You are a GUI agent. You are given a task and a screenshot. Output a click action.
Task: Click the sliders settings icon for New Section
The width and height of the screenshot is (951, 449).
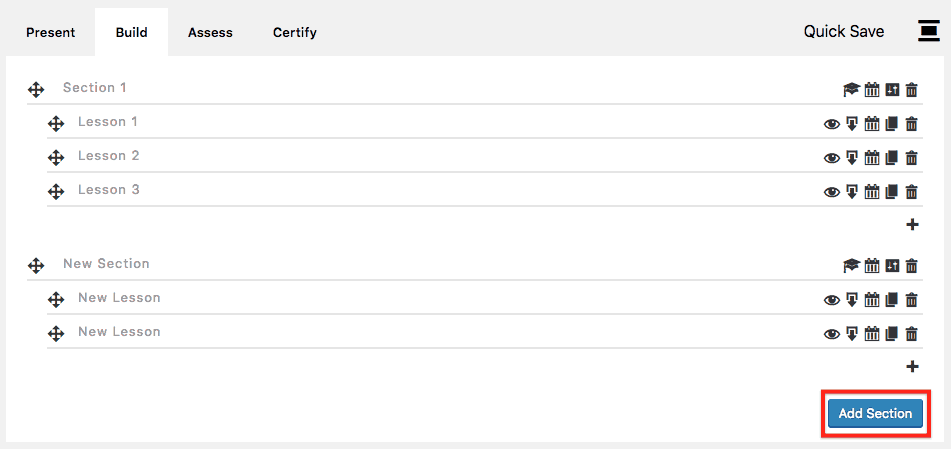tap(892, 266)
